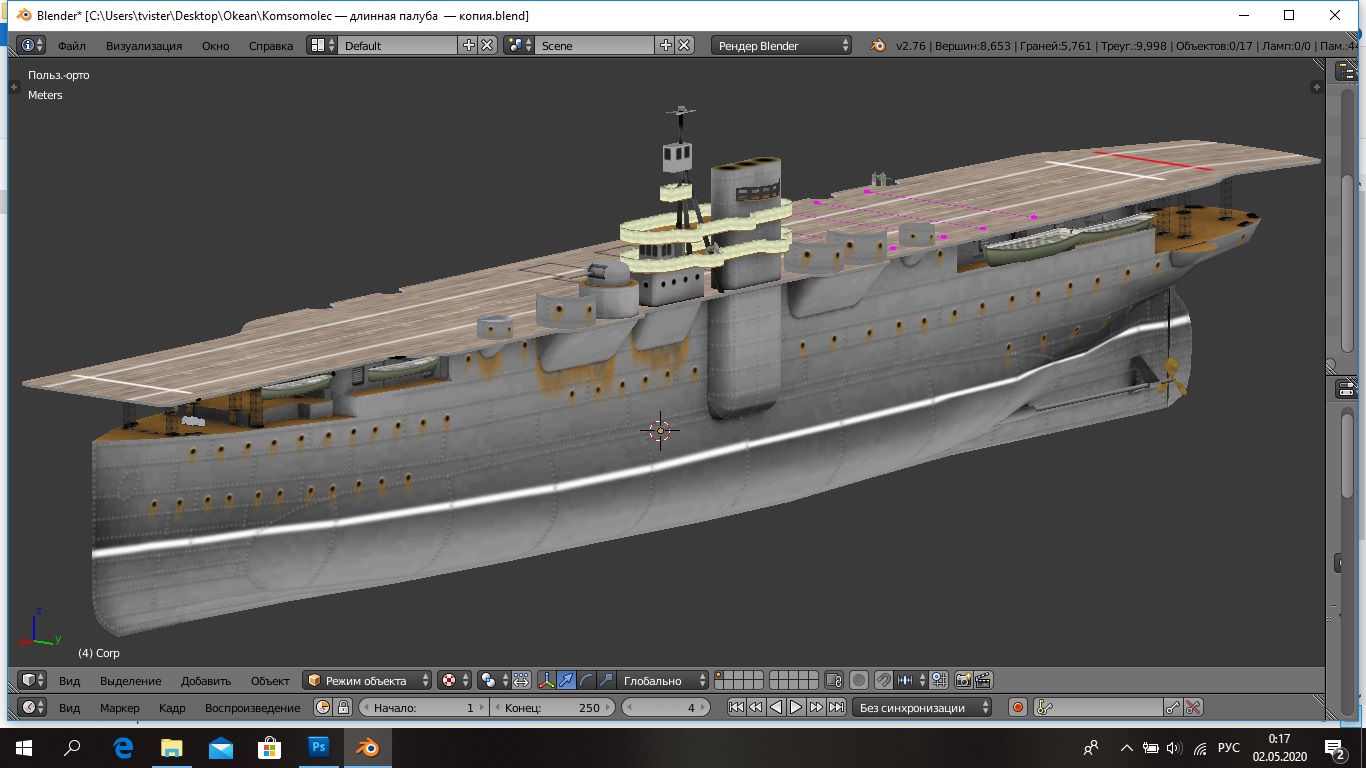Click the Конец end frame field
1366x768 pixels.
point(553,708)
